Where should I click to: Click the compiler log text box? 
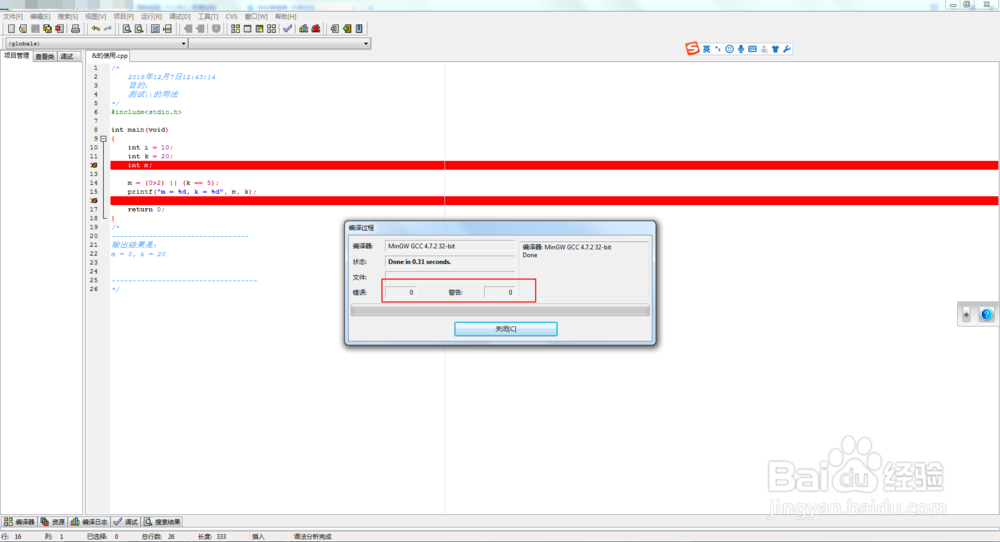click(585, 269)
